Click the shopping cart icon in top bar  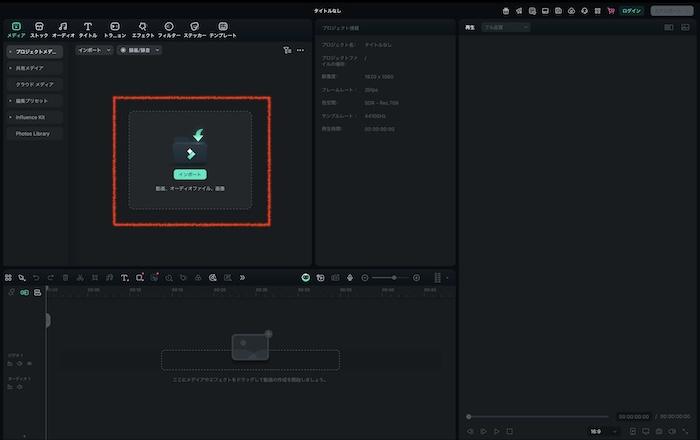(x=610, y=10)
